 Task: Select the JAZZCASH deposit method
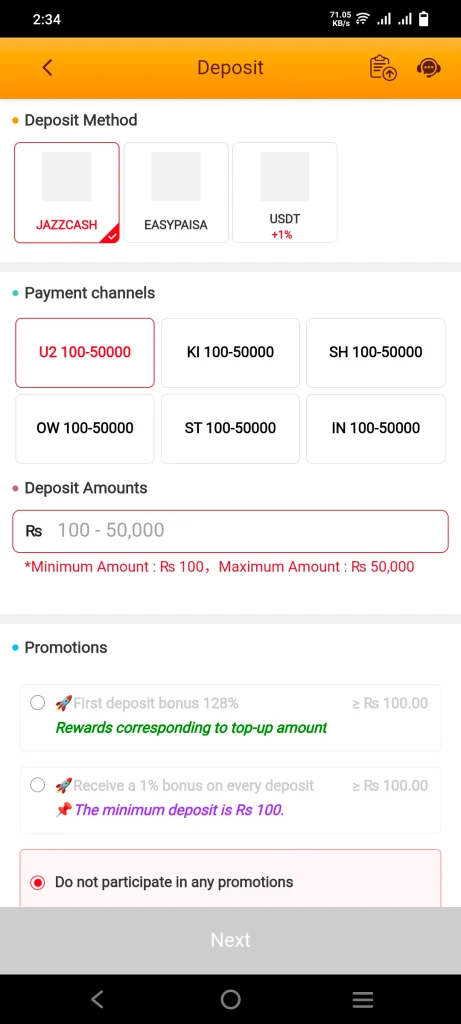click(x=67, y=193)
